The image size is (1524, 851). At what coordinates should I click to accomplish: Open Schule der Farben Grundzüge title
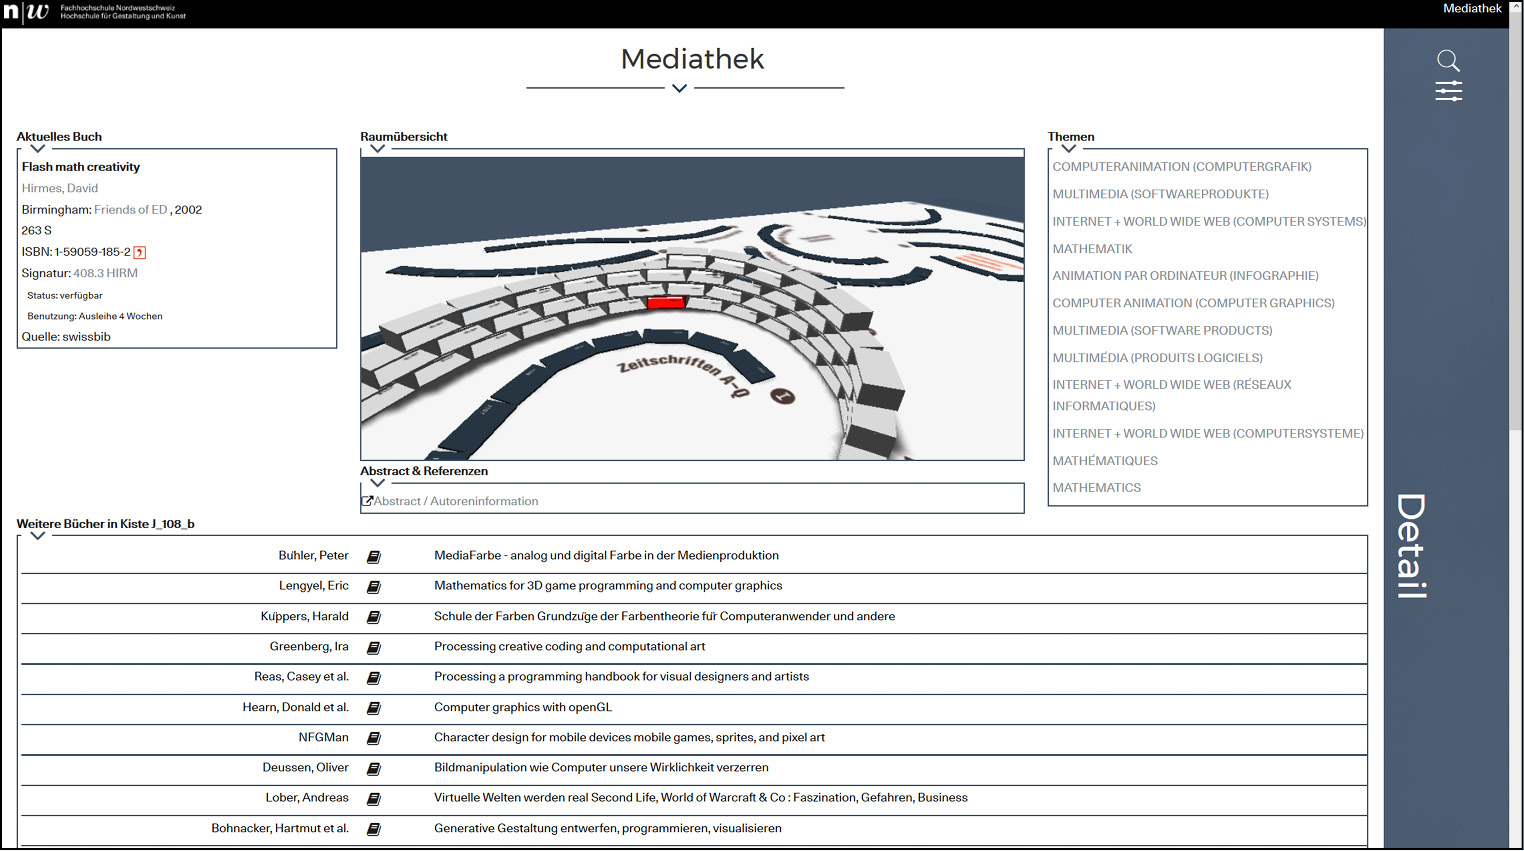click(x=664, y=617)
